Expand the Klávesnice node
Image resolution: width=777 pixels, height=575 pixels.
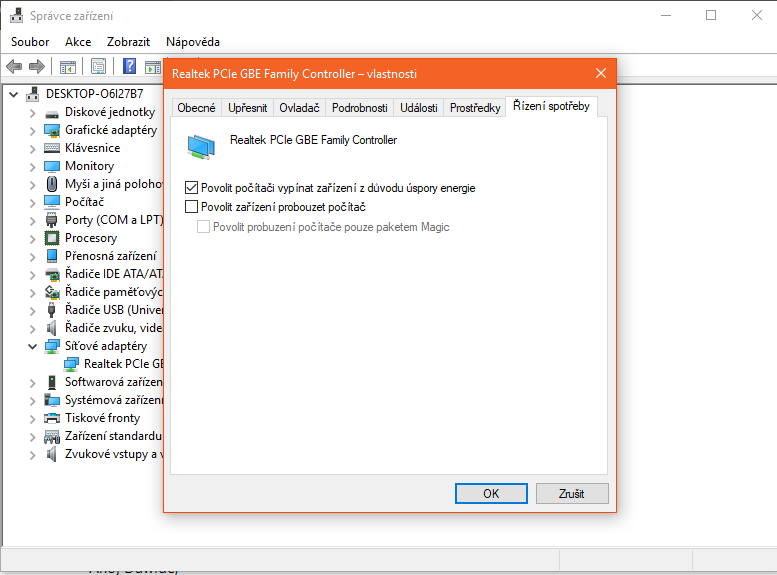32,149
